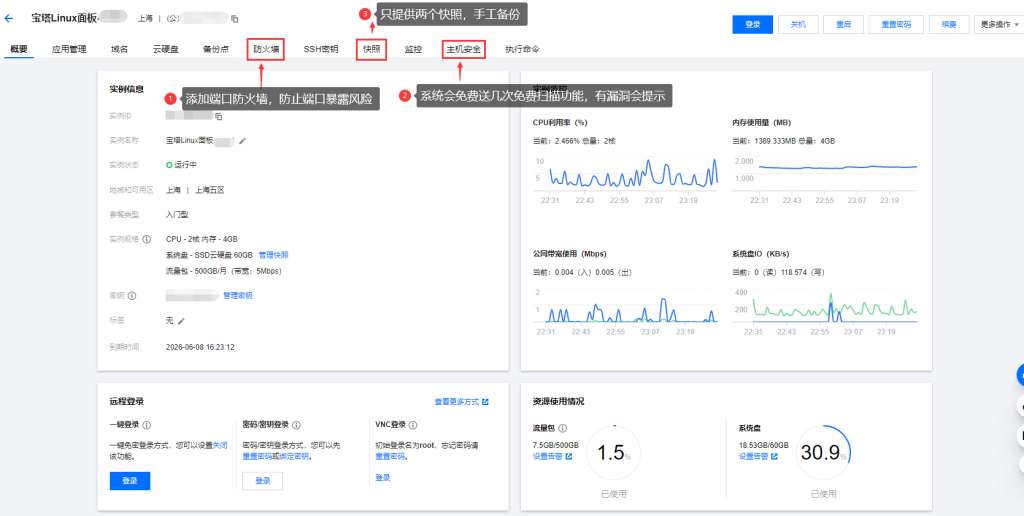Switch to the 快照 tab
This screenshot has width=1024, height=516.
tap(372, 49)
